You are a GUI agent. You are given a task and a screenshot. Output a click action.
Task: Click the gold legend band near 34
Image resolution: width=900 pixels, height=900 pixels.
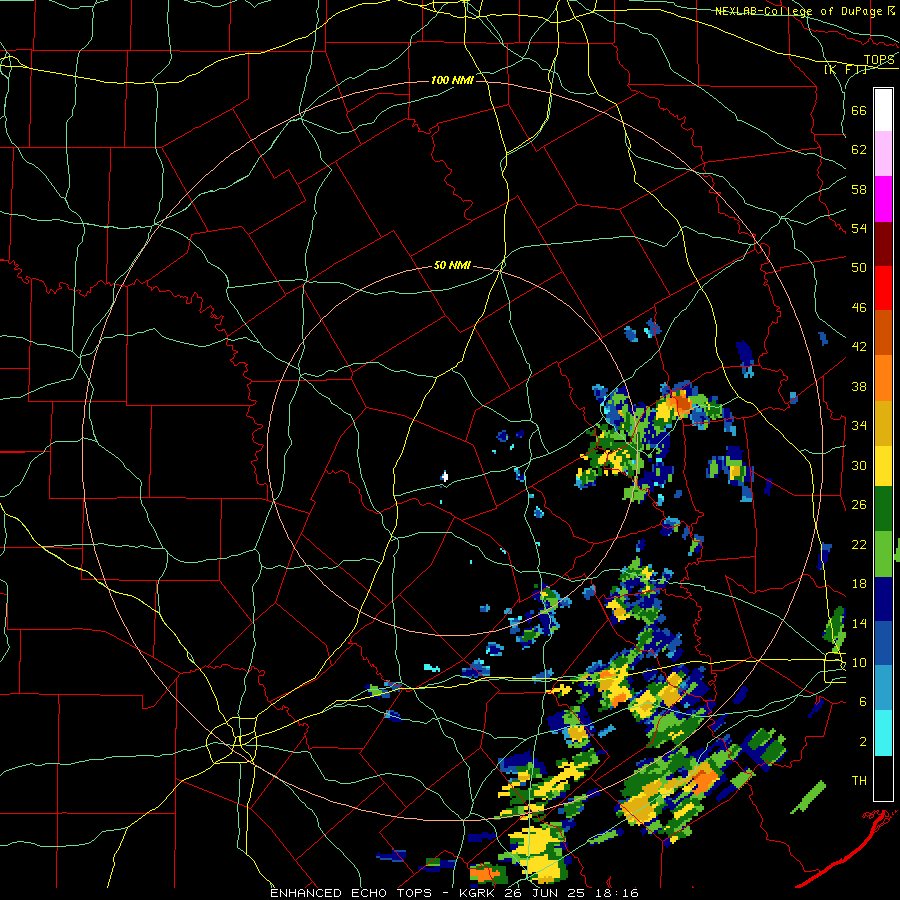[883, 423]
